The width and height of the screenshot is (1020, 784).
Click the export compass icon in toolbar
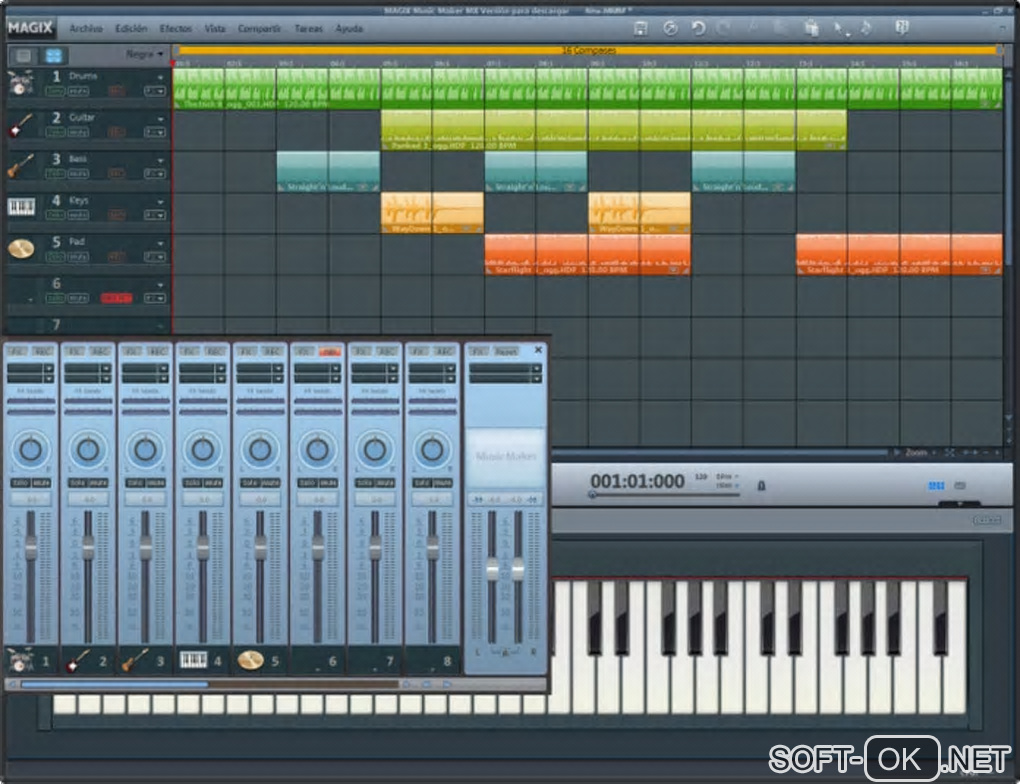click(670, 28)
